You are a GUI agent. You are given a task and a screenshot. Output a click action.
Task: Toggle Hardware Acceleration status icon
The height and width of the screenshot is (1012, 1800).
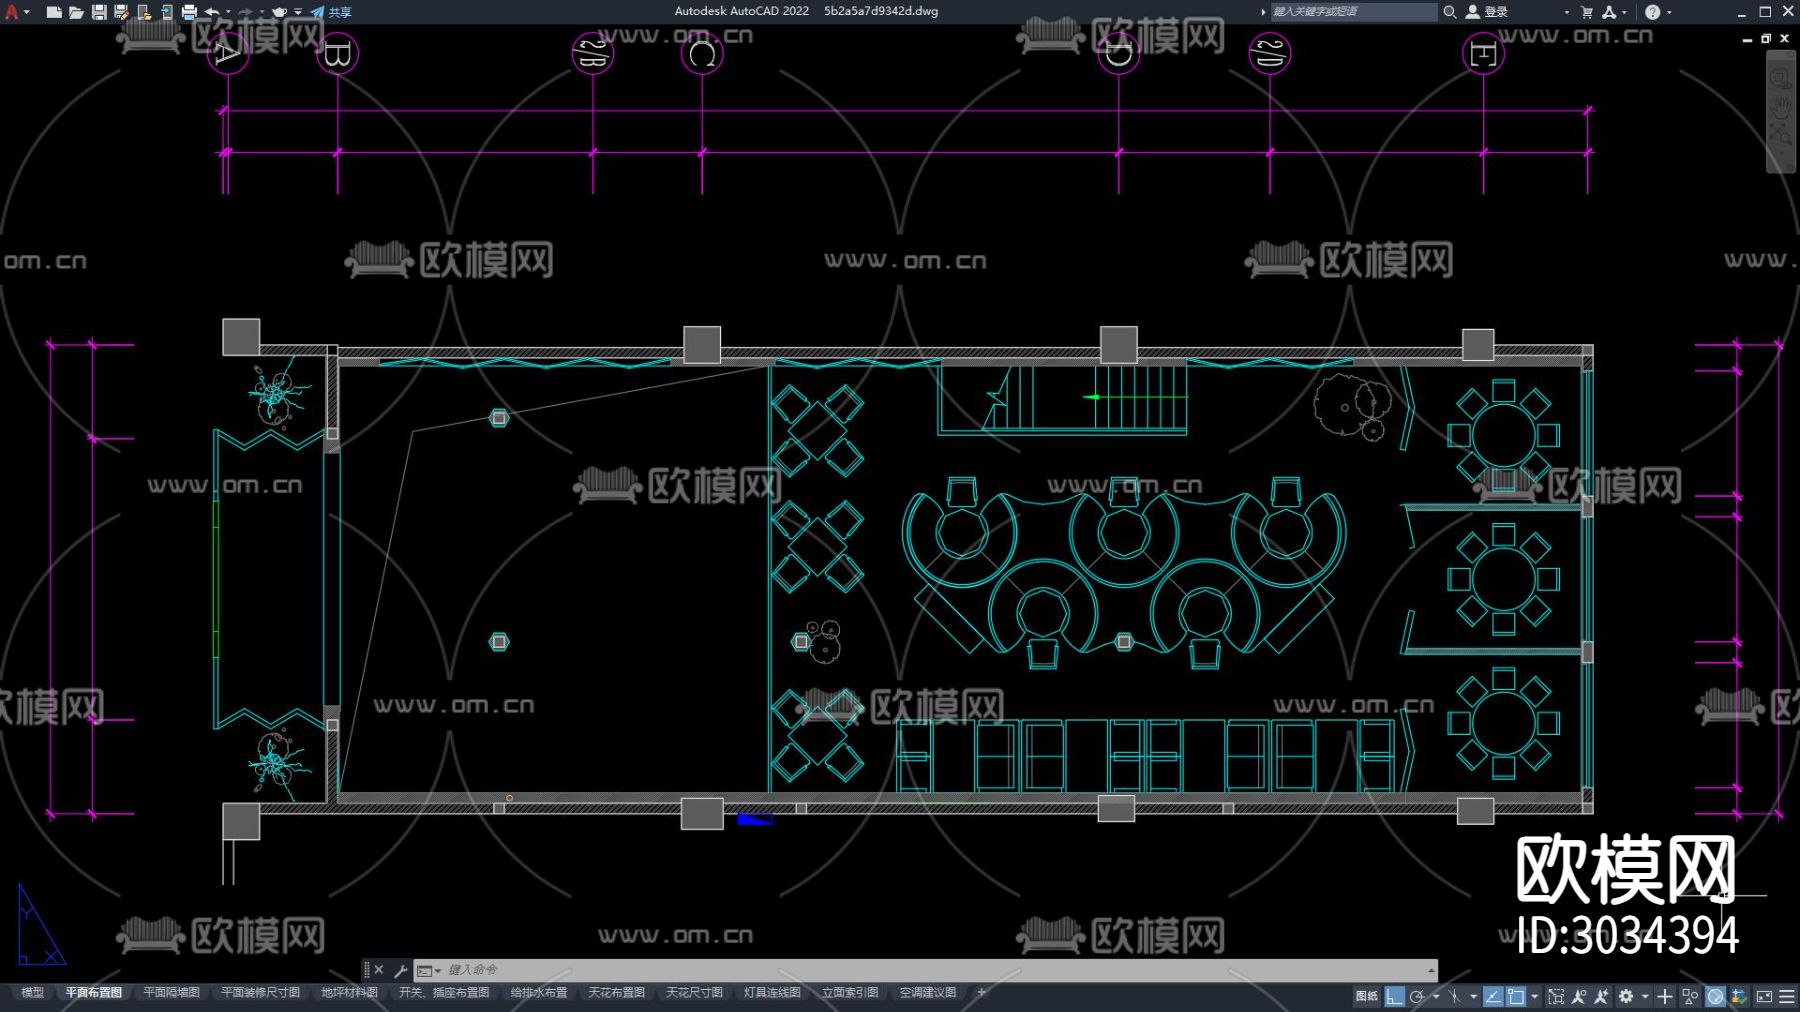point(1715,996)
